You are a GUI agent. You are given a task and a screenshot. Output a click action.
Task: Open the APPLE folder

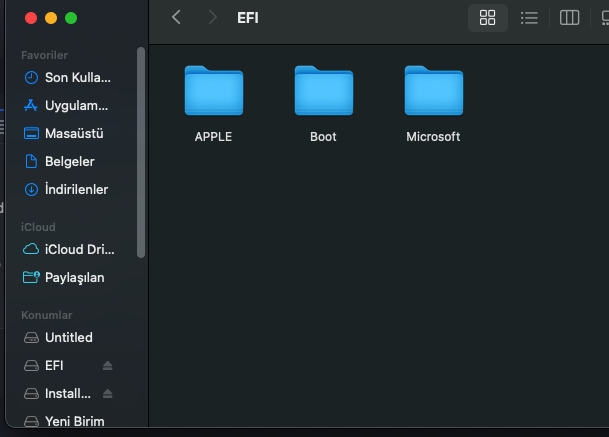pyautogui.click(x=213, y=92)
